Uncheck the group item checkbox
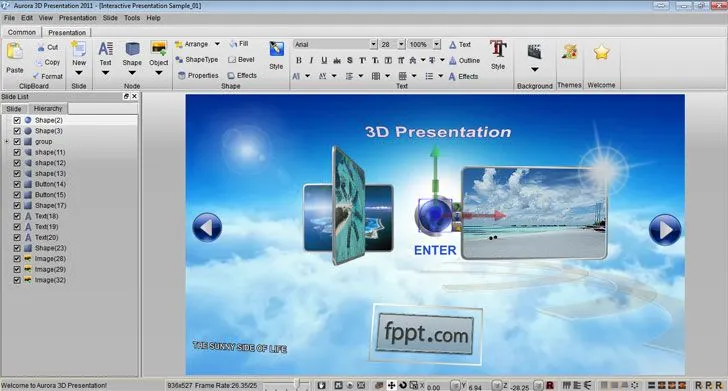This screenshot has width=728, height=391. point(17,142)
